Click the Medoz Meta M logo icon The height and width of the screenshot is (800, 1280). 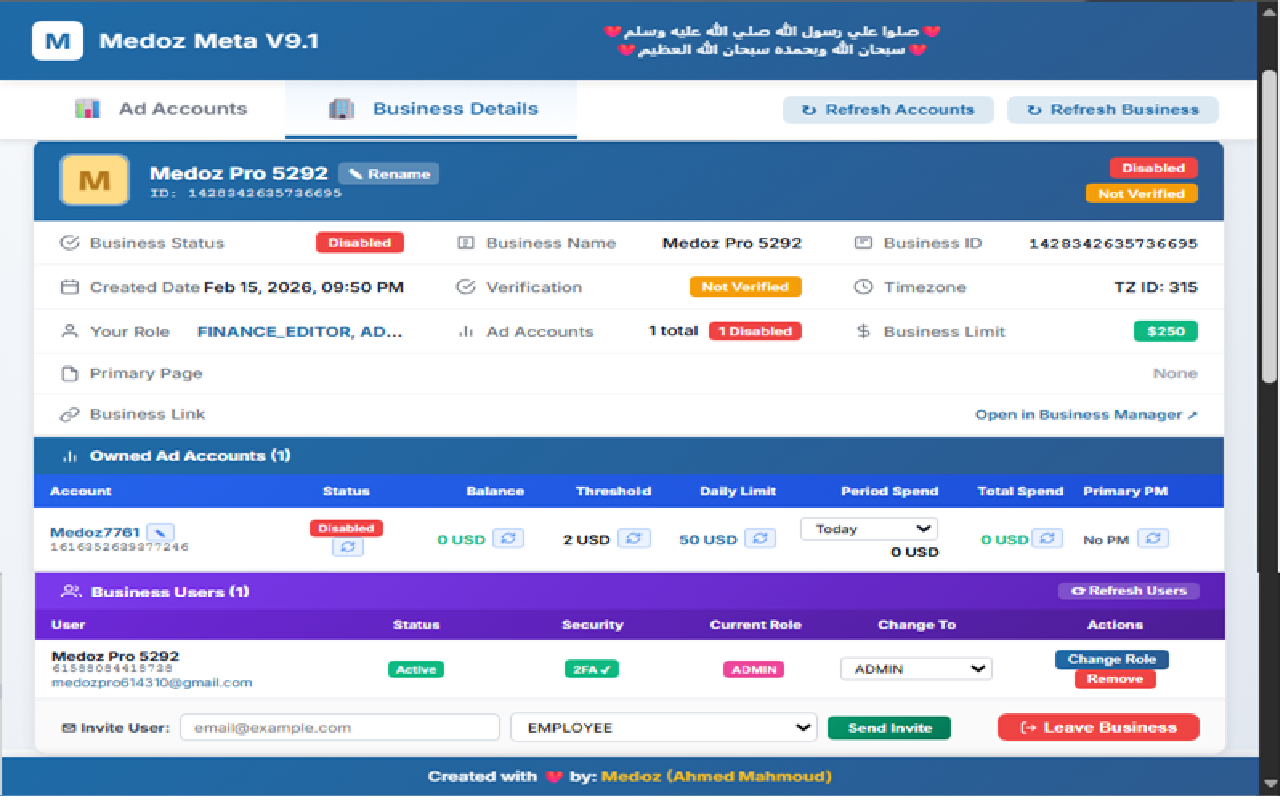(58, 41)
